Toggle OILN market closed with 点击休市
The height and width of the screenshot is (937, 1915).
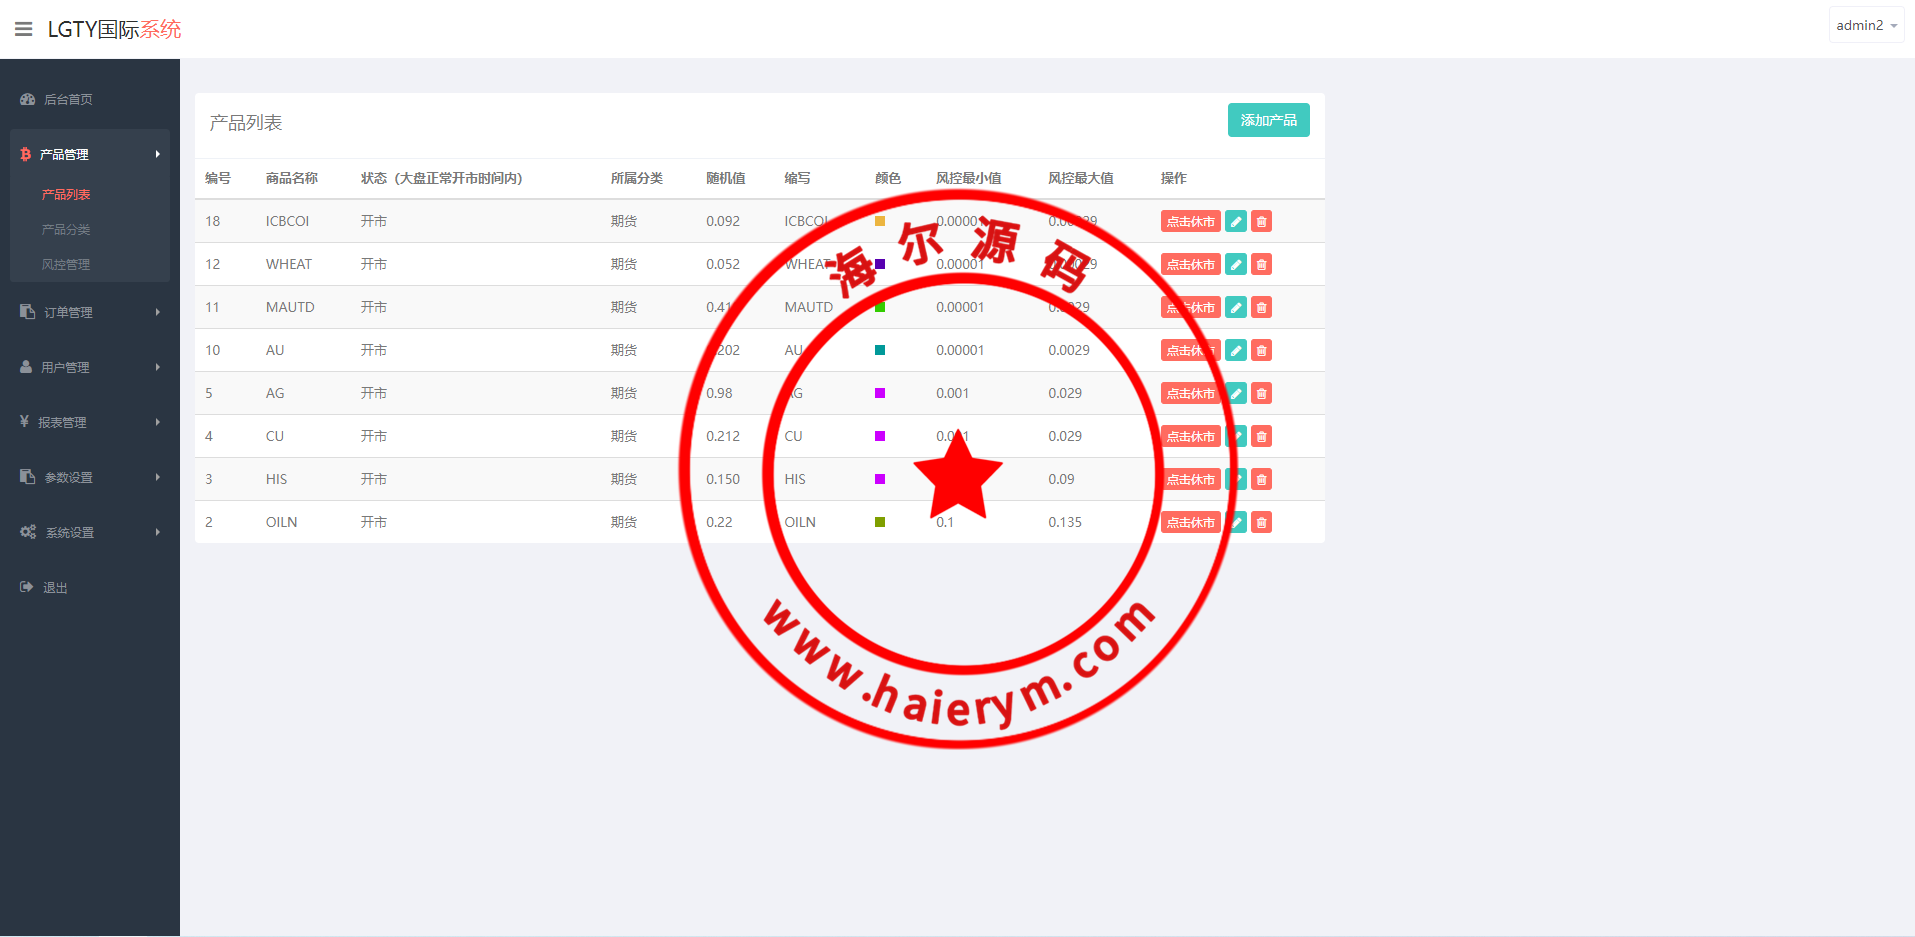pos(1190,523)
